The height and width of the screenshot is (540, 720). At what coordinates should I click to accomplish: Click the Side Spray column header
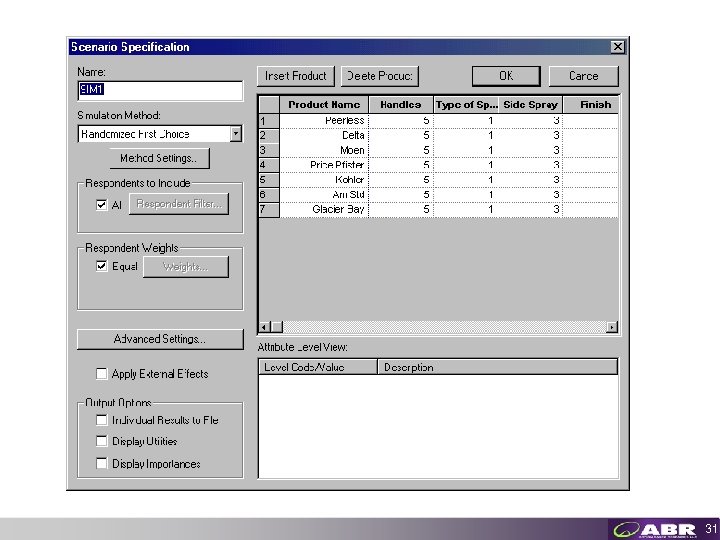(530, 105)
